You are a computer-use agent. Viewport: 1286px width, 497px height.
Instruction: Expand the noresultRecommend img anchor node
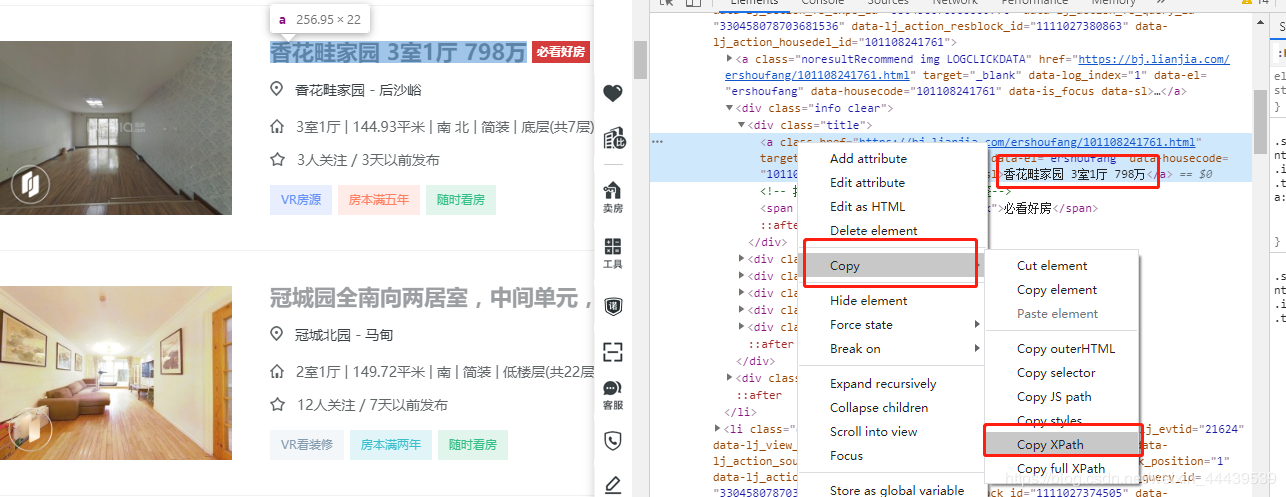click(730, 59)
